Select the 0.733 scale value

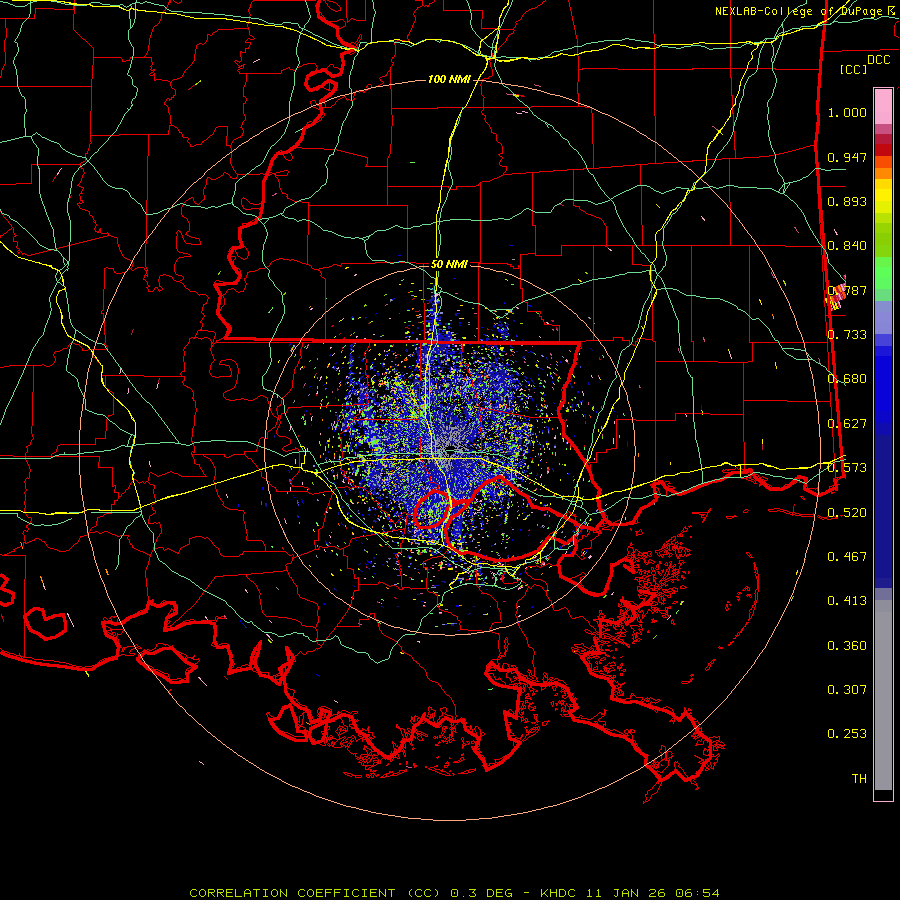(x=847, y=335)
